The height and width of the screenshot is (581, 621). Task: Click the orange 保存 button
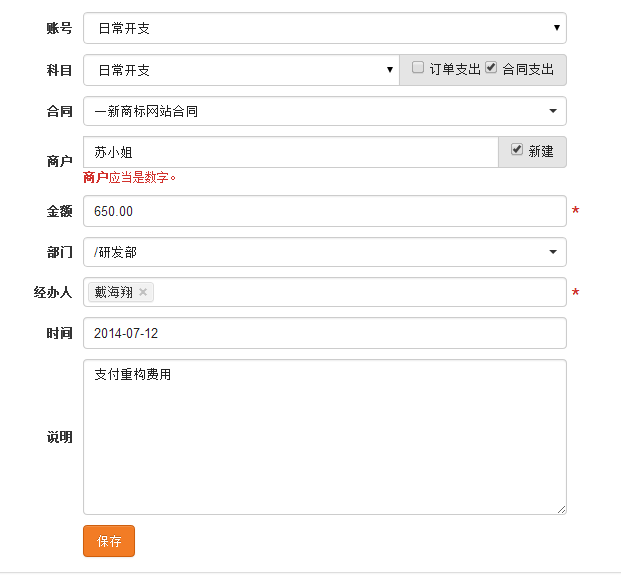(x=108, y=541)
